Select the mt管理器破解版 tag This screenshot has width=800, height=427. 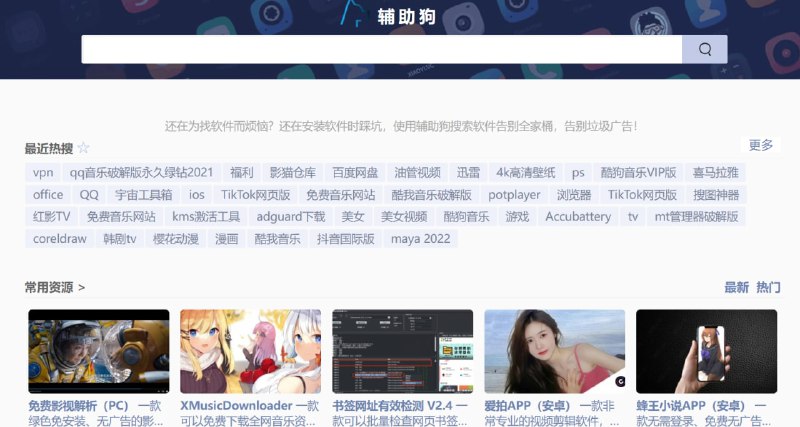click(696, 216)
